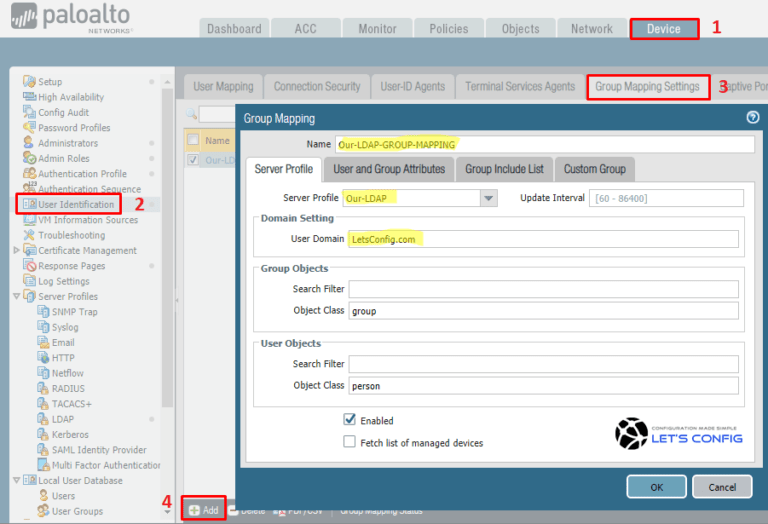Toggle the header Name select-all checkbox
Viewport: 768px width, 524px height.
(193, 140)
